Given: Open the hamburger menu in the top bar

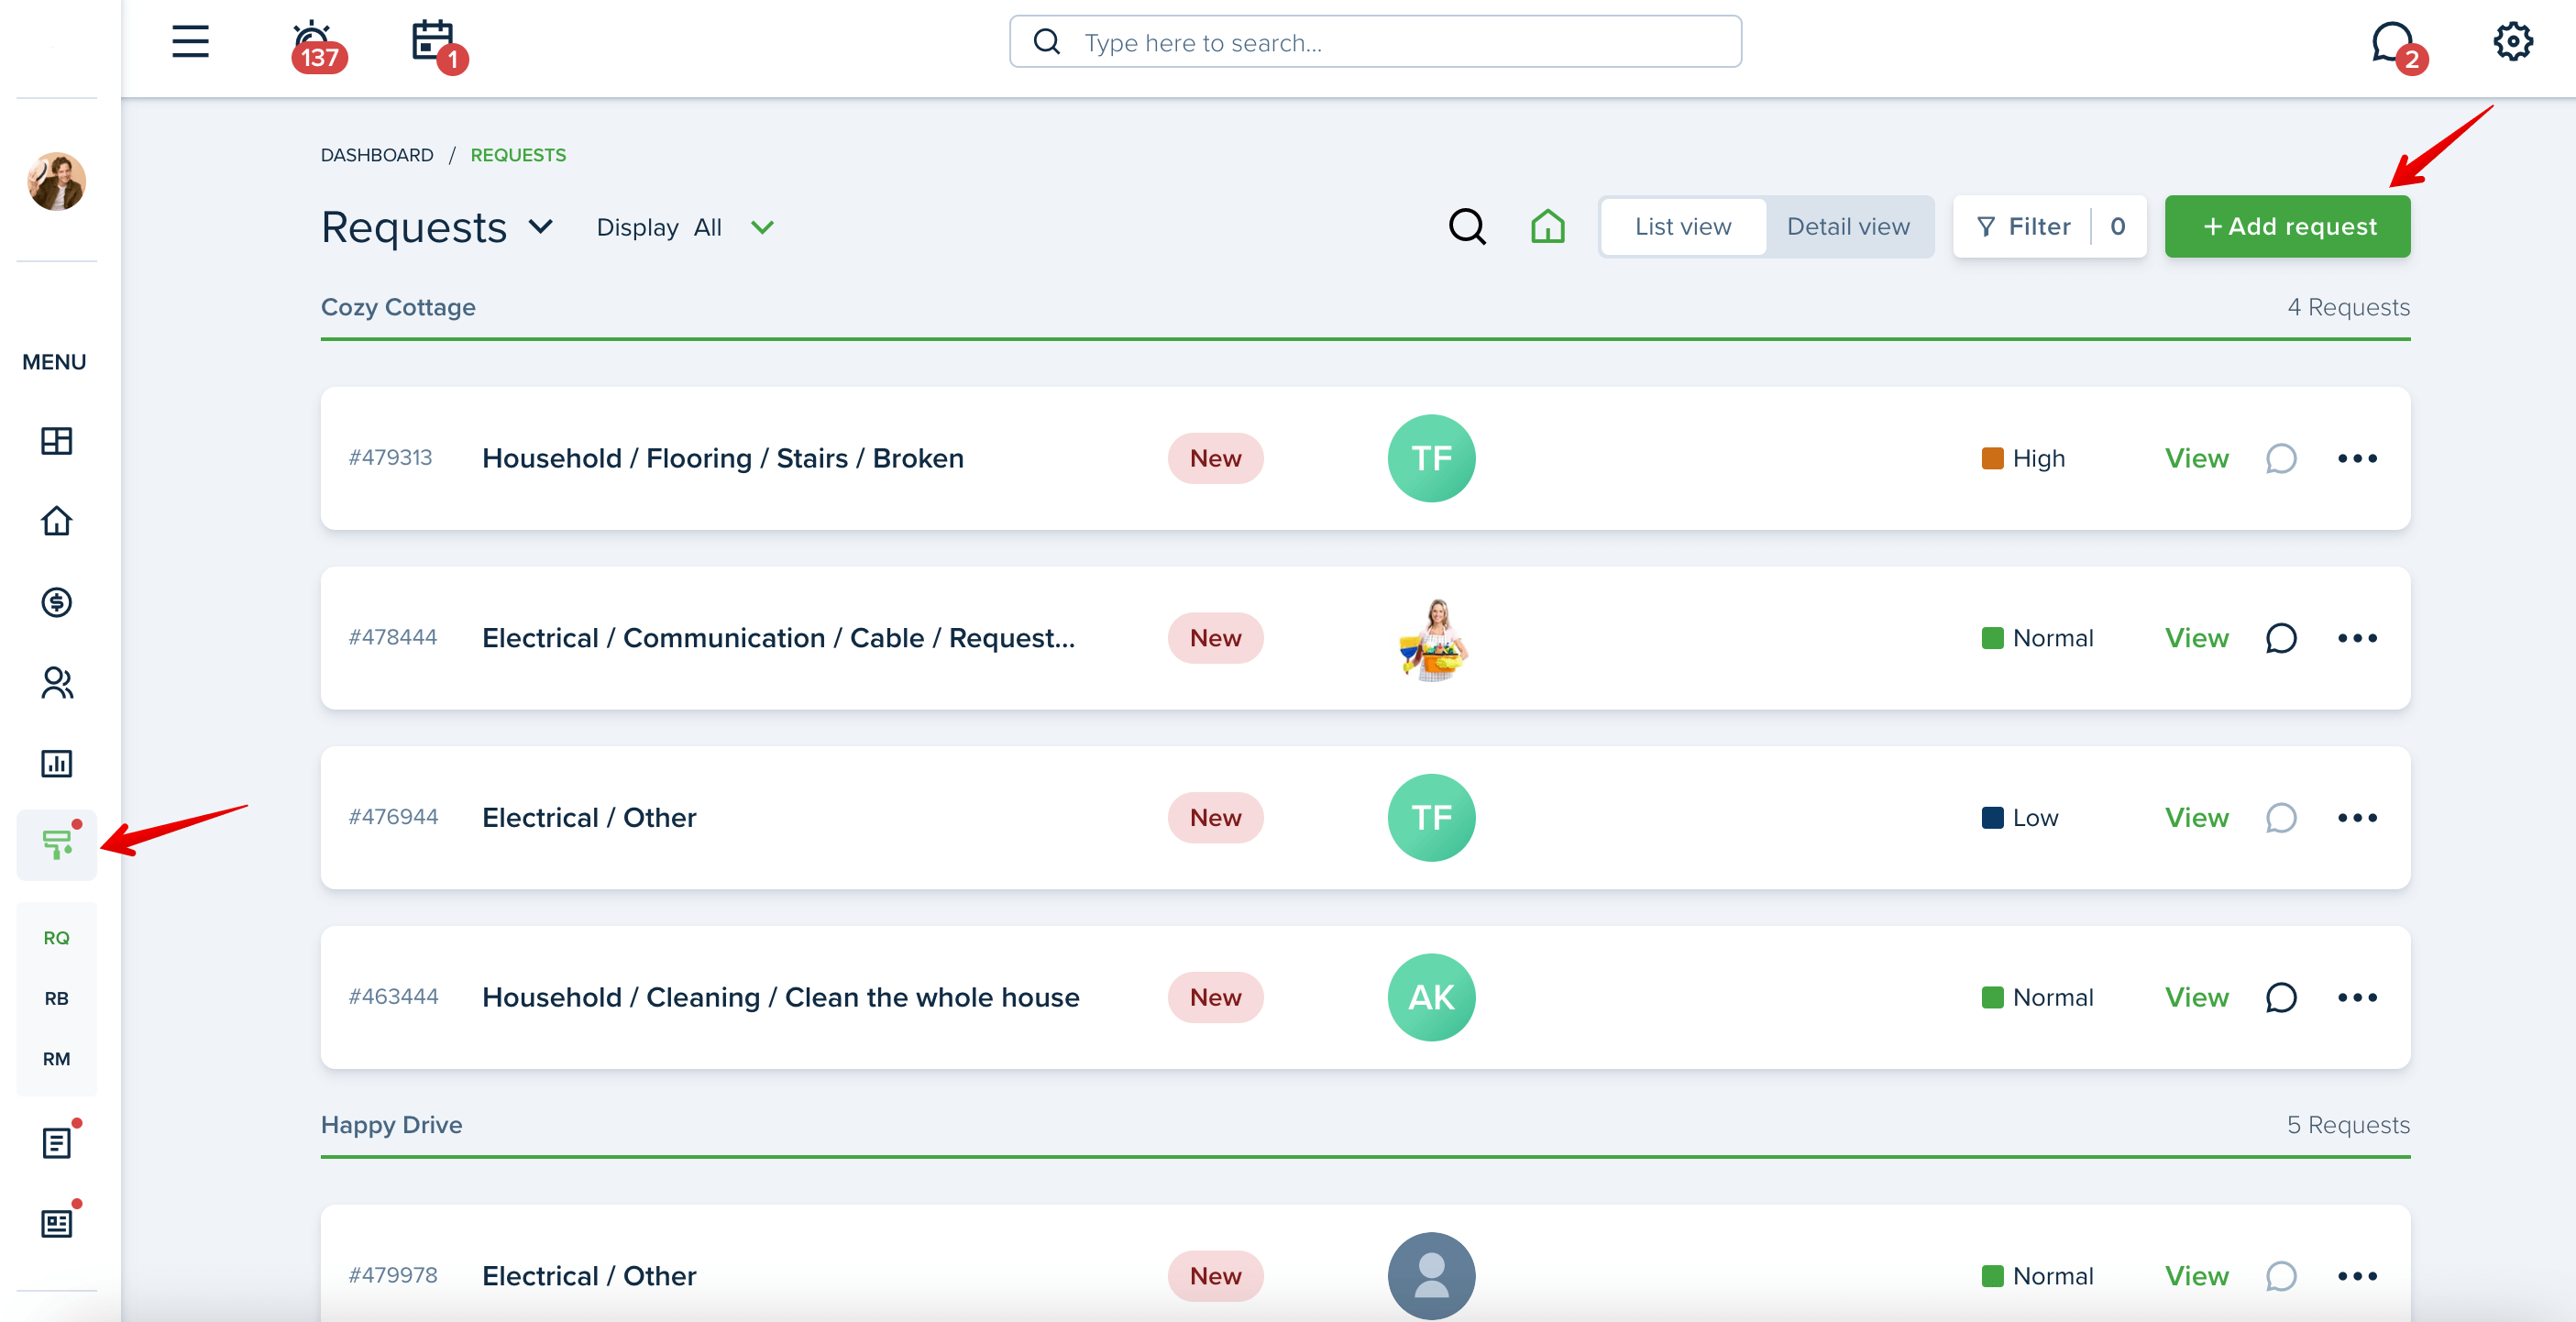Looking at the screenshot, I should click(x=190, y=42).
